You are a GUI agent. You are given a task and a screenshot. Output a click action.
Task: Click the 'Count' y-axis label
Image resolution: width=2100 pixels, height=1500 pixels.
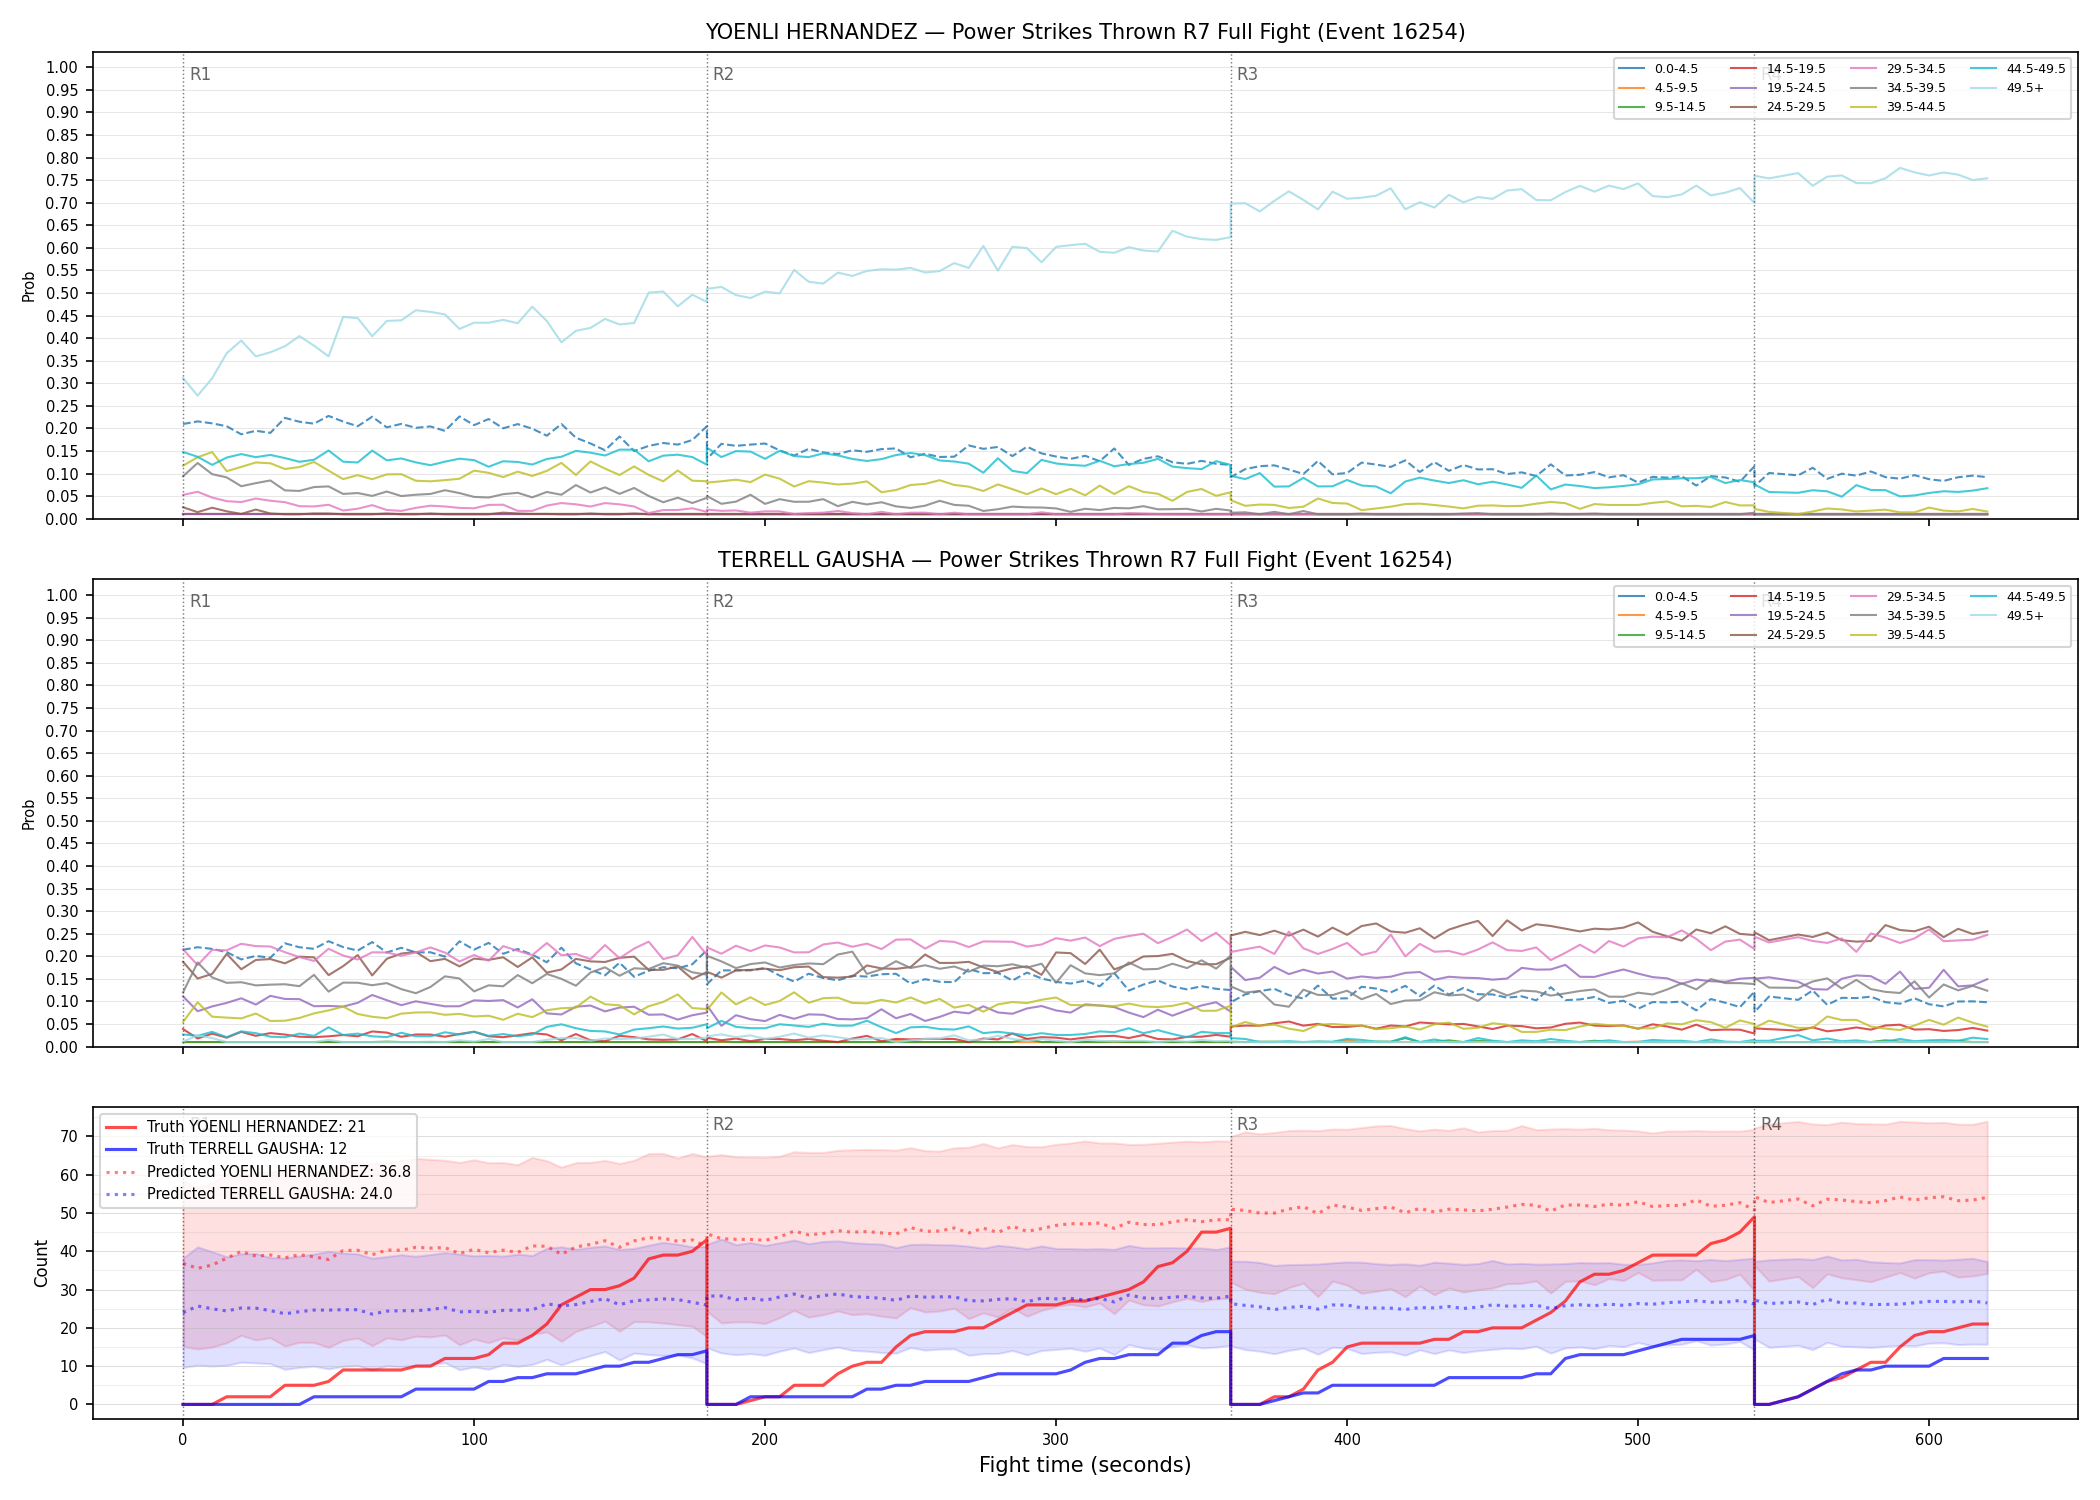pos(41,1263)
